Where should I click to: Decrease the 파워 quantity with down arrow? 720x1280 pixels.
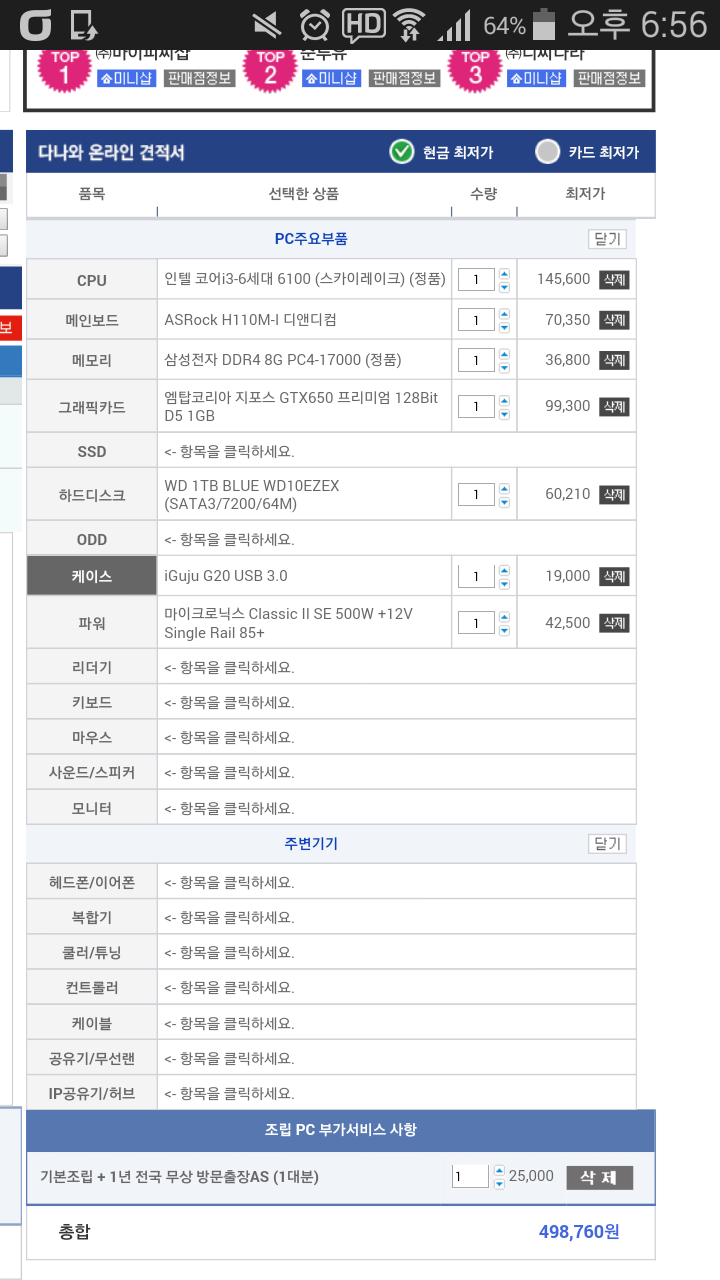coord(504,630)
